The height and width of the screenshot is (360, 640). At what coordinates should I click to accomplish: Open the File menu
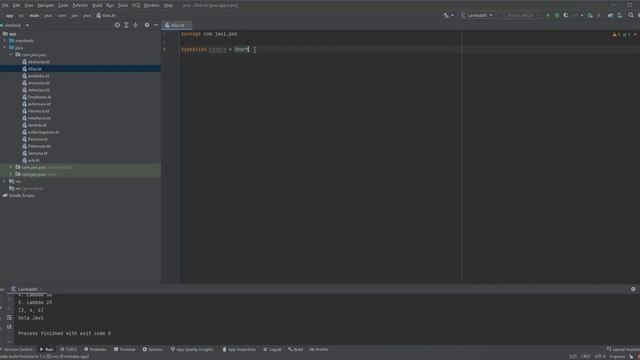click(5, 5)
